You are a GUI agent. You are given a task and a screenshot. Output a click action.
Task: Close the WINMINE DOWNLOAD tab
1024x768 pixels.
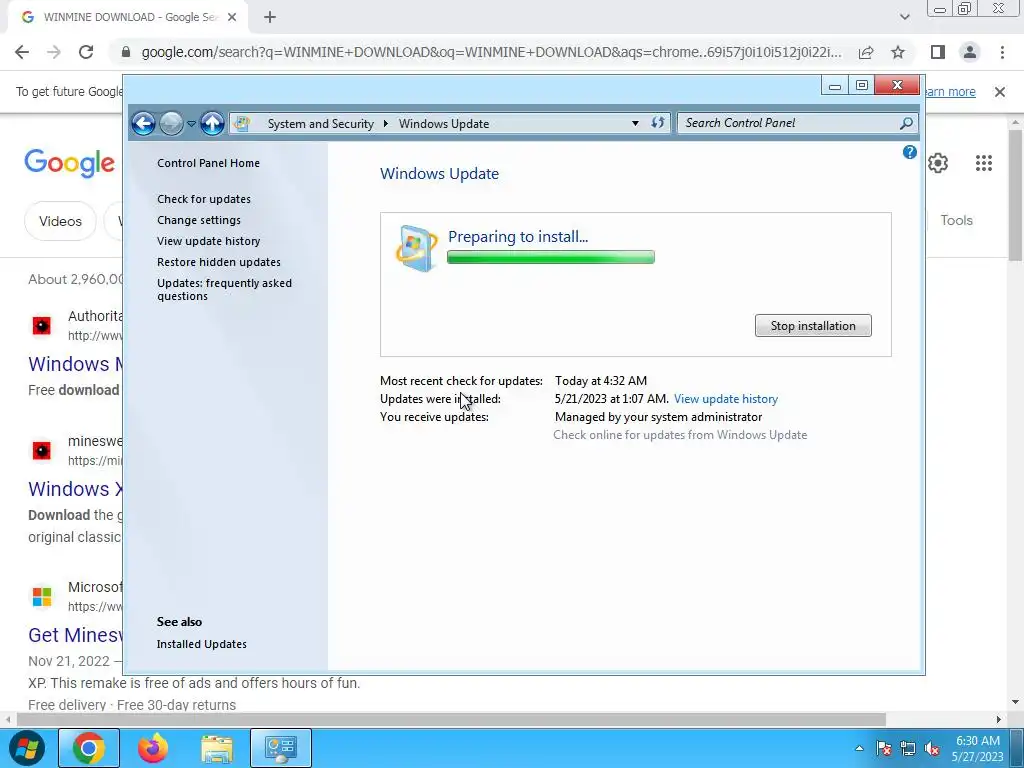click(x=232, y=18)
